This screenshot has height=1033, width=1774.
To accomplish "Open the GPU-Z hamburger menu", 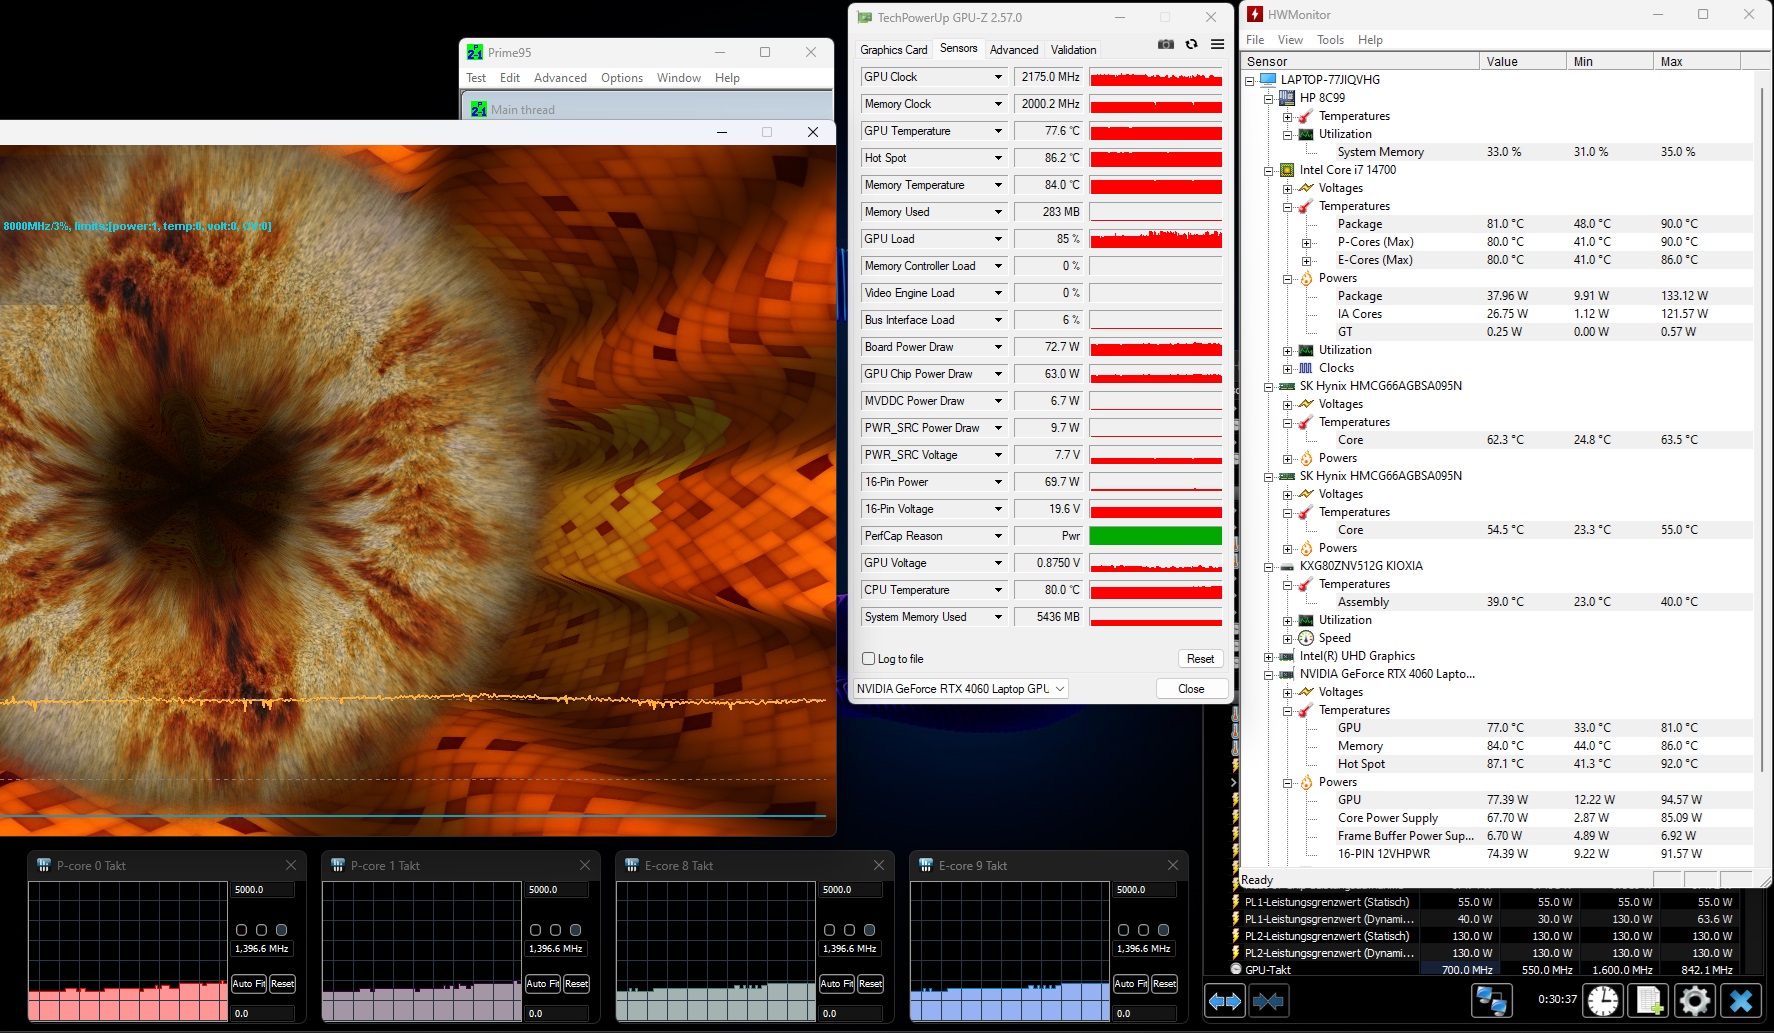I will click(1217, 44).
